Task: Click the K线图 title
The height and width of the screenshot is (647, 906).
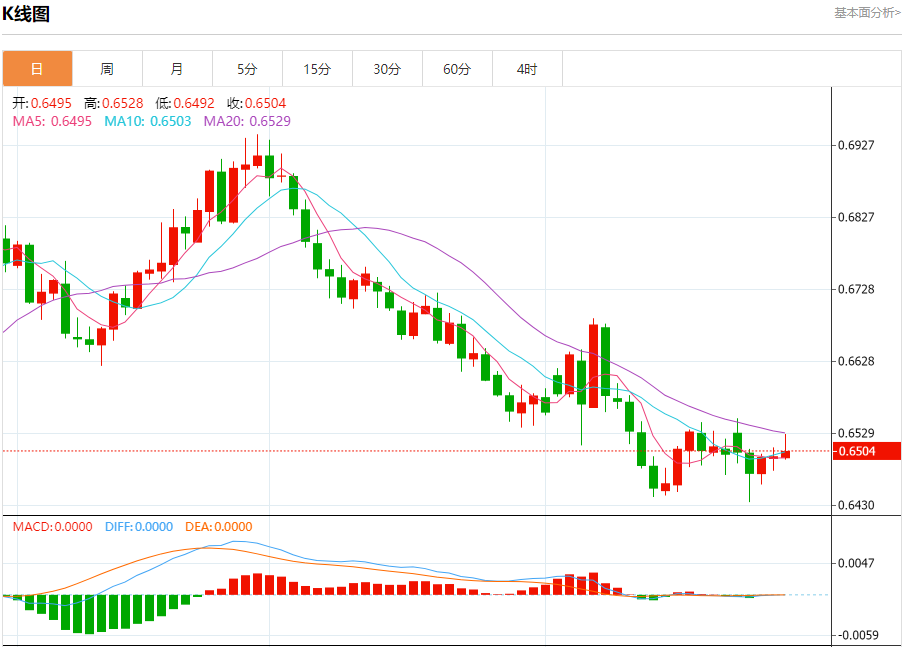Action: point(26,14)
